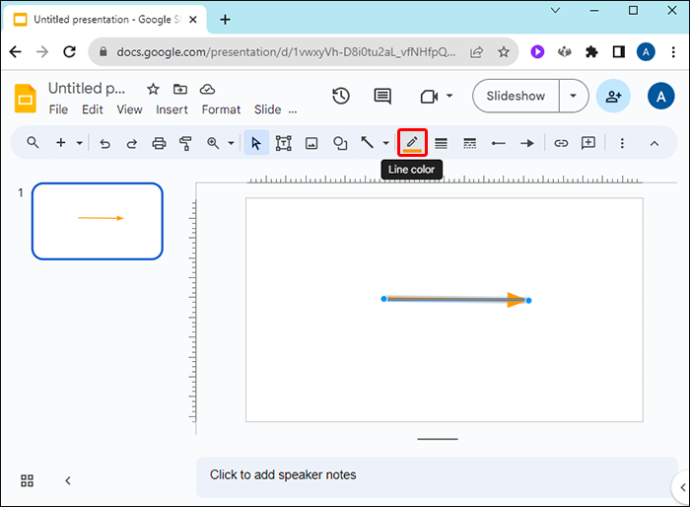This screenshot has width=690, height=507.
Task: Show the side panel chevron
Action: click(x=682, y=487)
